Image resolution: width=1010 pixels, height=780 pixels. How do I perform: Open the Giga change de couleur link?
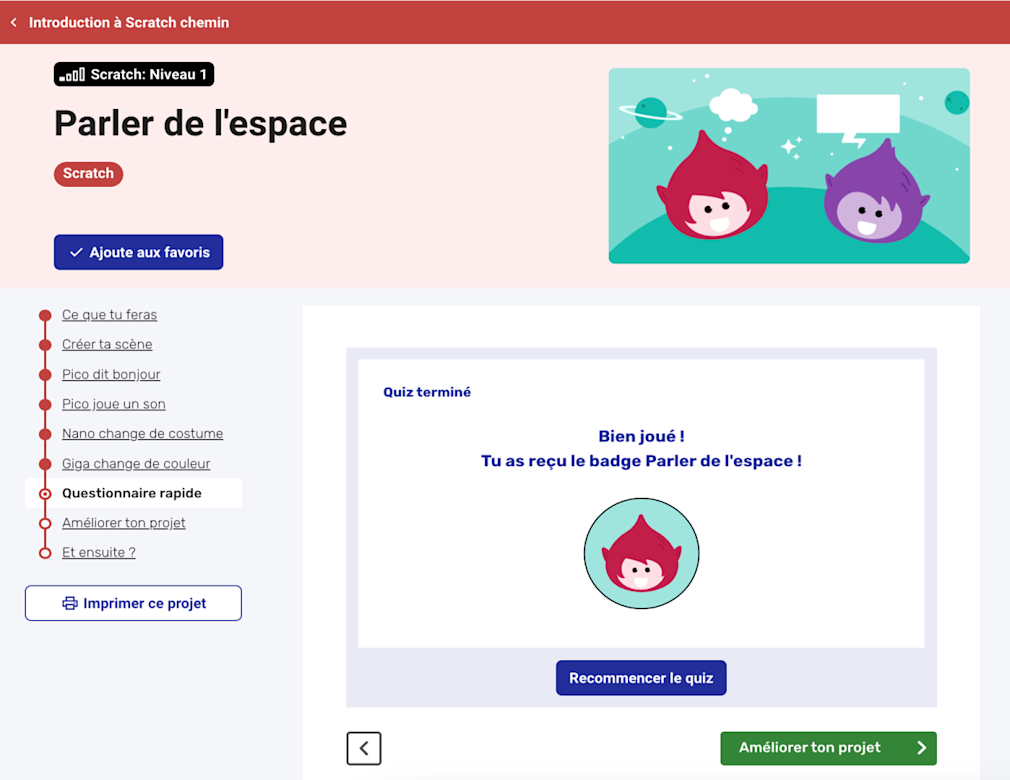tap(136, 464)
